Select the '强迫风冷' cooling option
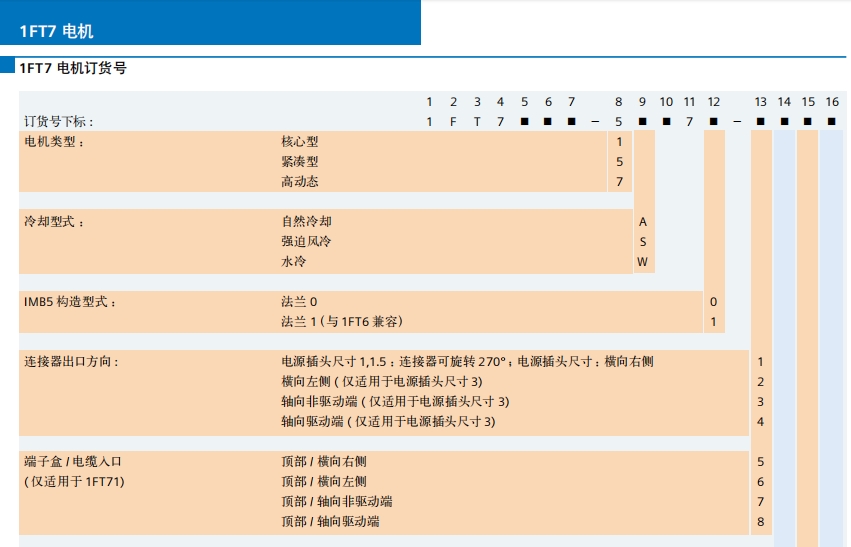The height and width of the screenshot is (547, 851). tap(306, 241)
